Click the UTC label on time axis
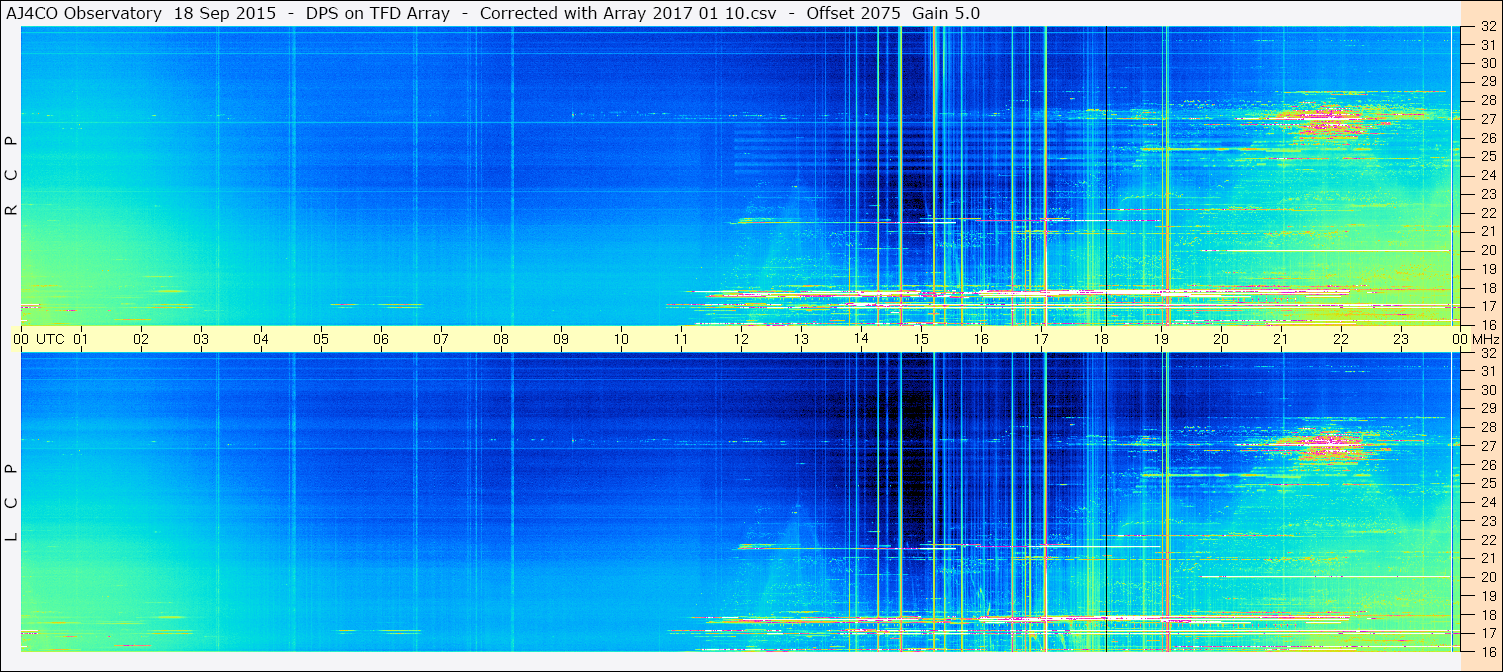 click(50, 340)
